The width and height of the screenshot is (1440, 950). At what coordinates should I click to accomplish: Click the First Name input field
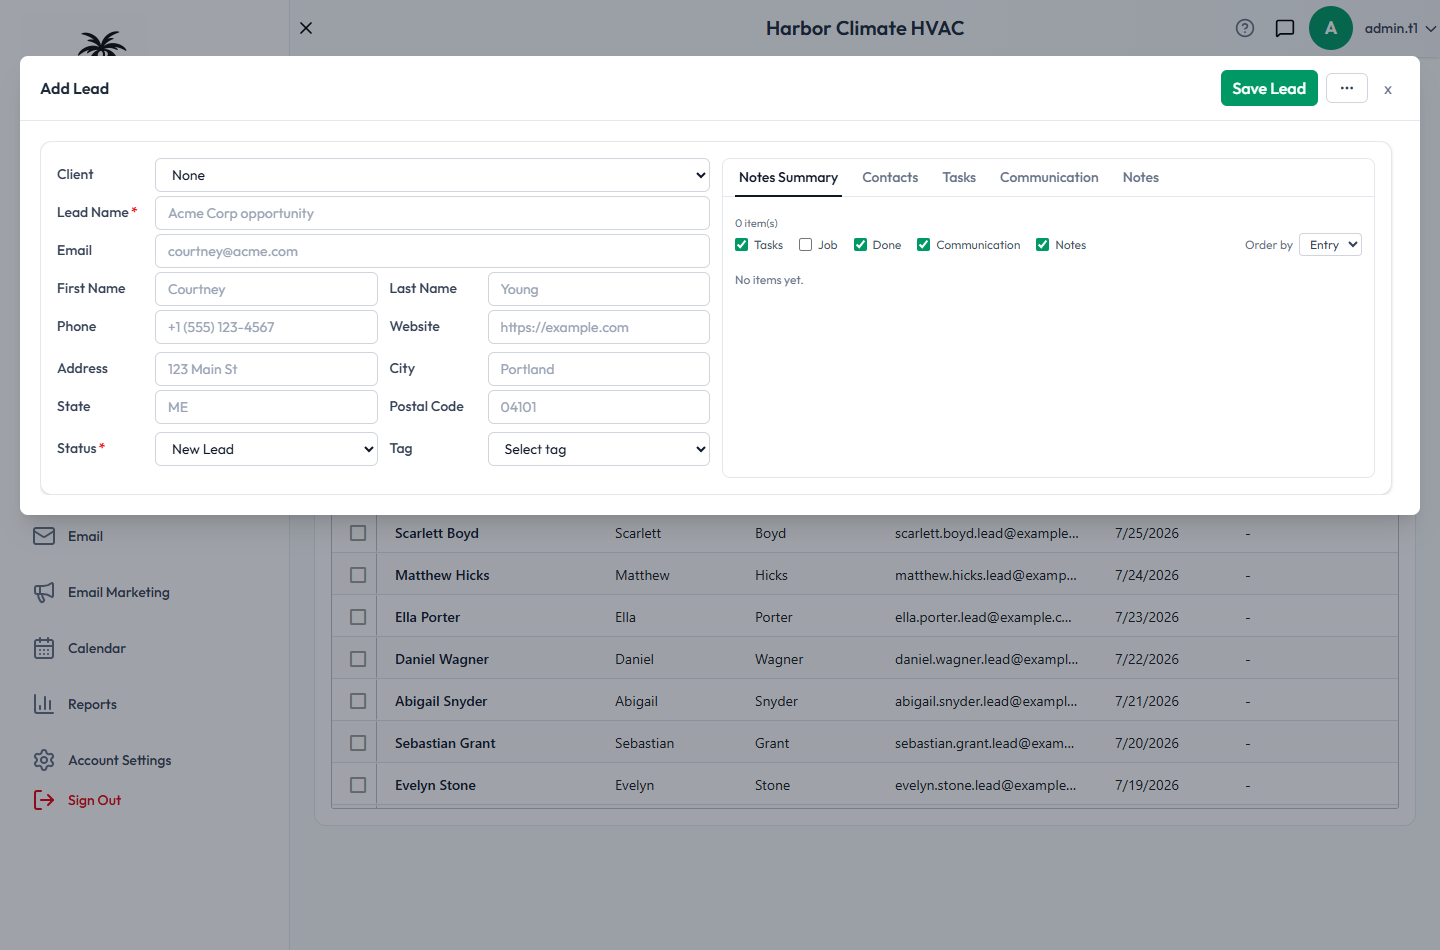(266, 289)
